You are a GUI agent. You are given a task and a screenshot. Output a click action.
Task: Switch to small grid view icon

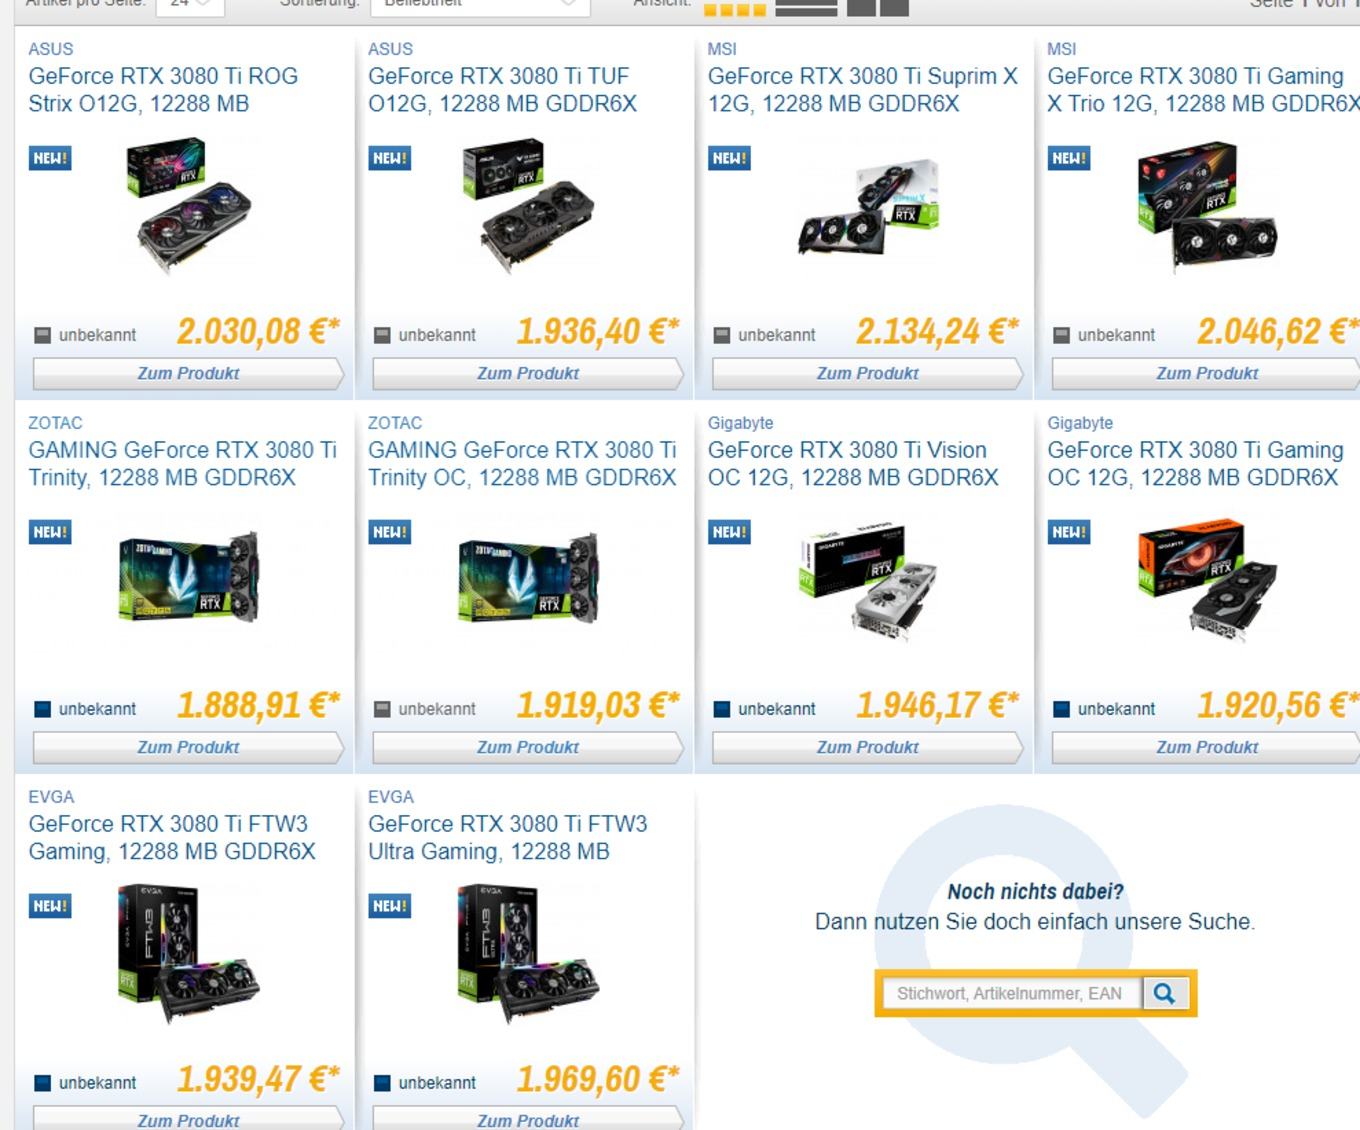click(x=735, y=9)
